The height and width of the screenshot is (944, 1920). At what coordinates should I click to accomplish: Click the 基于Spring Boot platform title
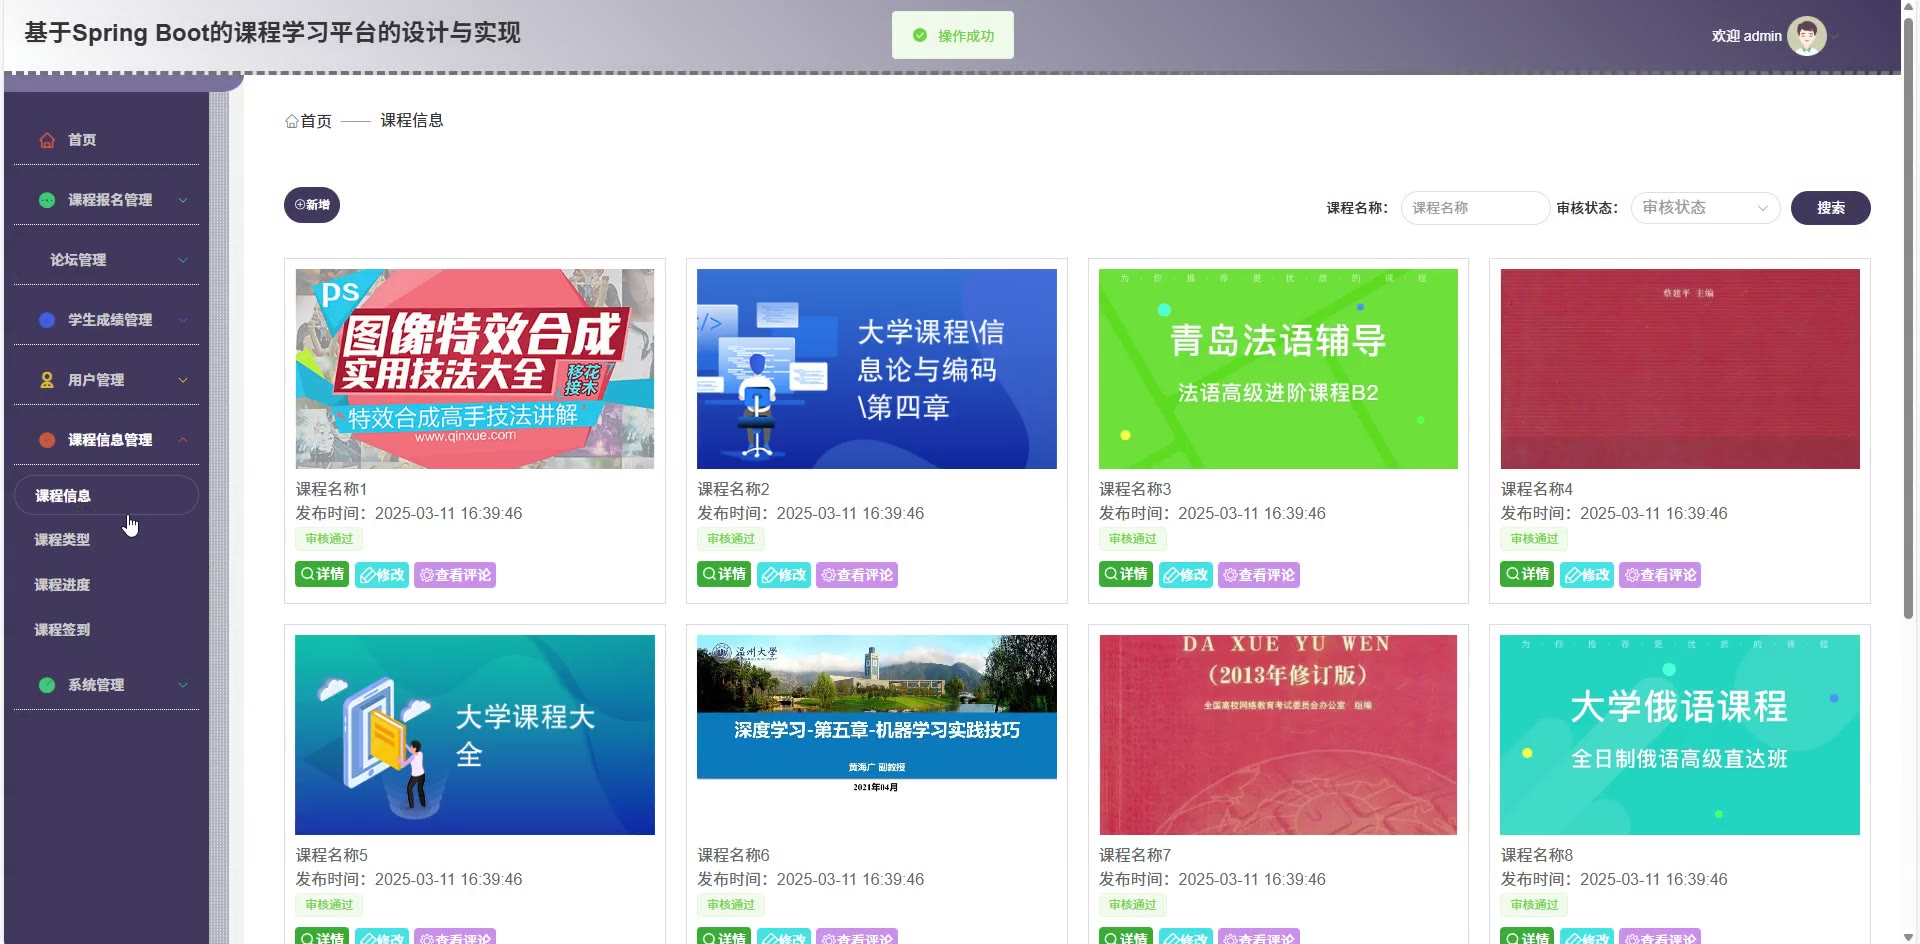(x=272, y=33)
